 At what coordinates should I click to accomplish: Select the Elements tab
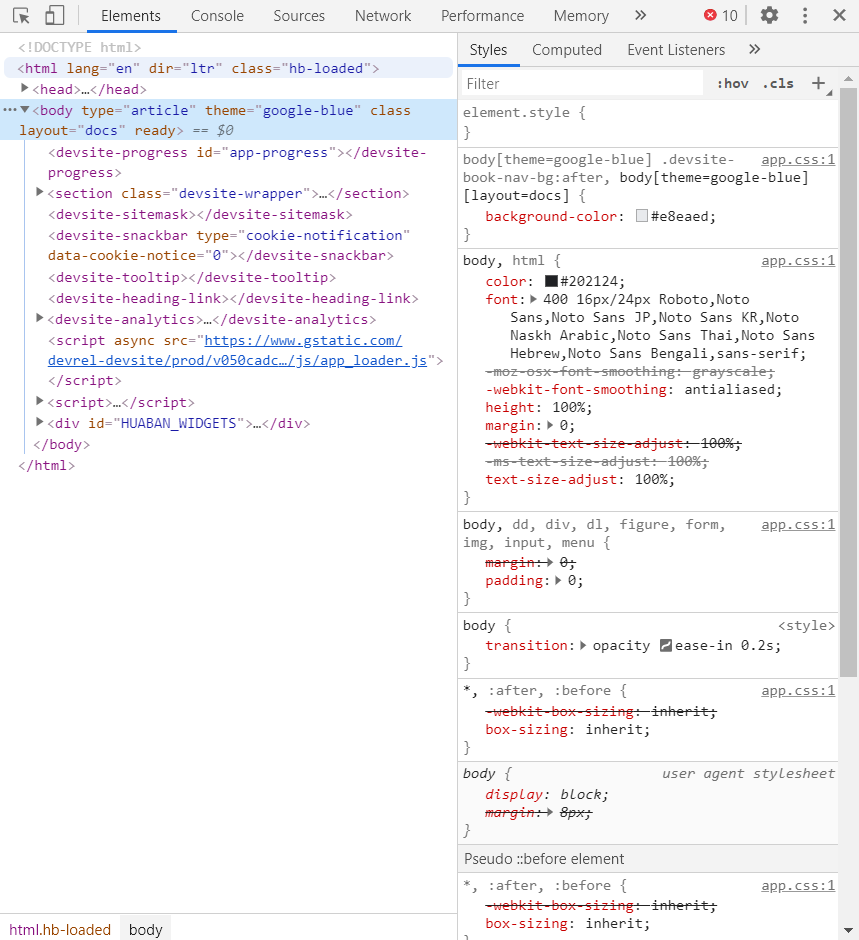point(131,16)
